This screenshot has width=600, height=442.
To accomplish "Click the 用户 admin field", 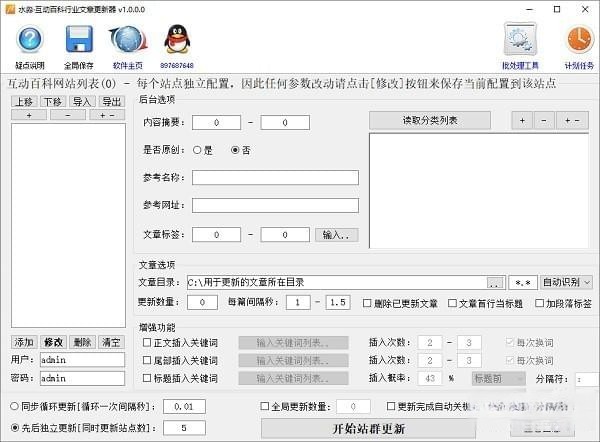I will pyautogui.click(x=82, y=360).
